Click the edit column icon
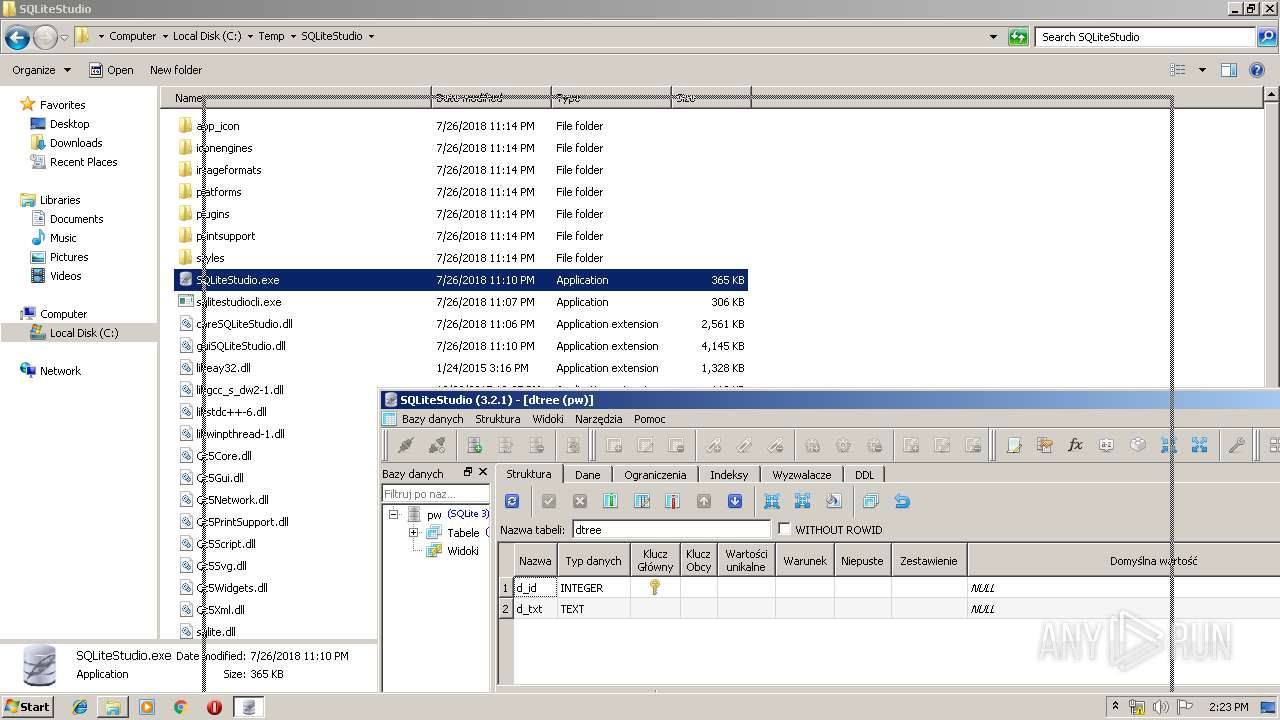This screenshot has height=720, width=1280. point(642,502)
